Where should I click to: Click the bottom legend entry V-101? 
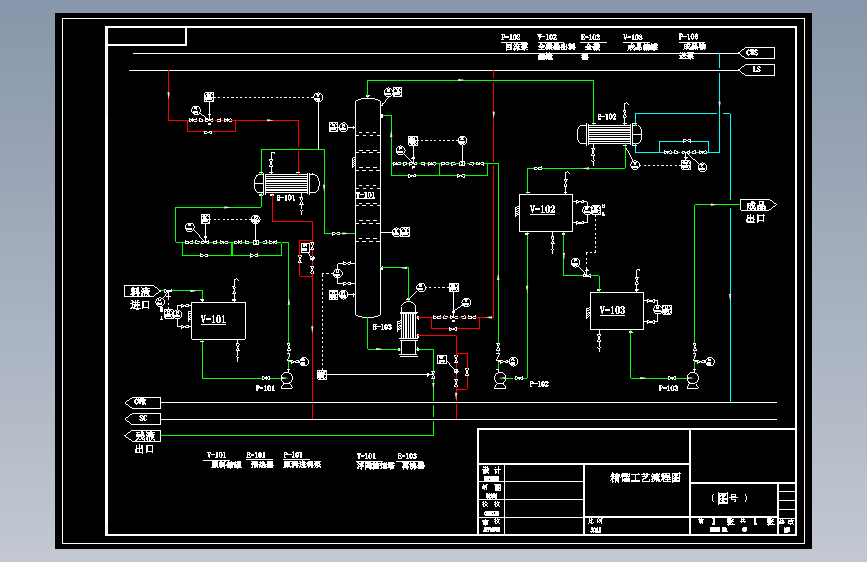(x=224, y=460)
